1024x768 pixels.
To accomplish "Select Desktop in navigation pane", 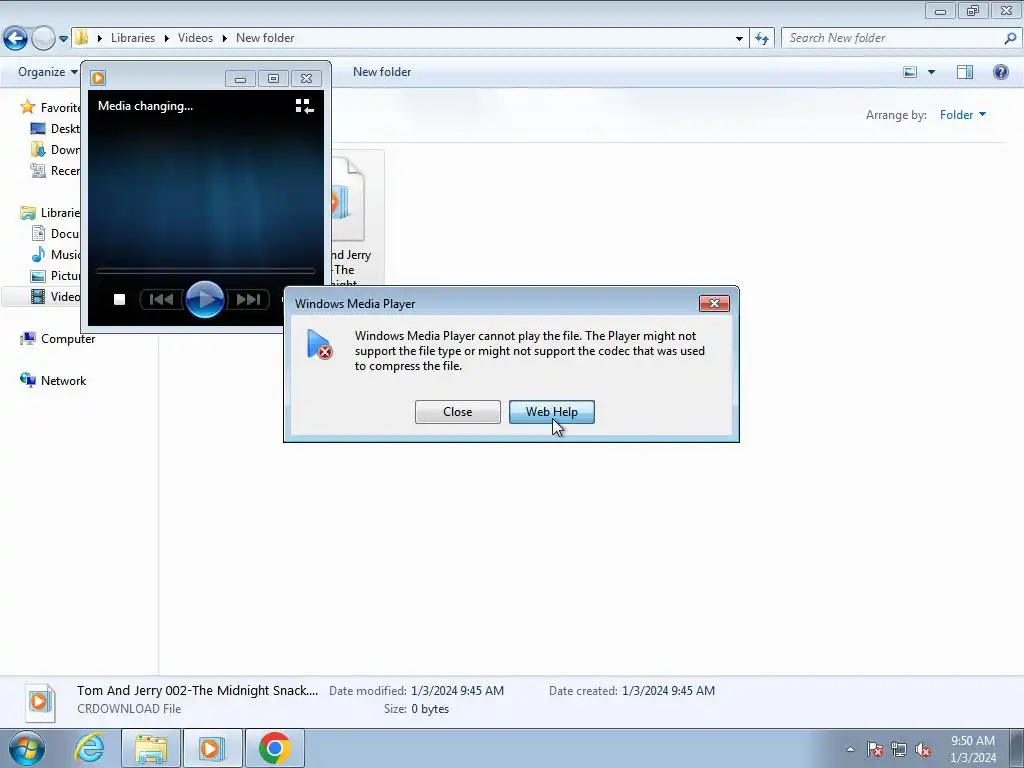I will point(56,129).
